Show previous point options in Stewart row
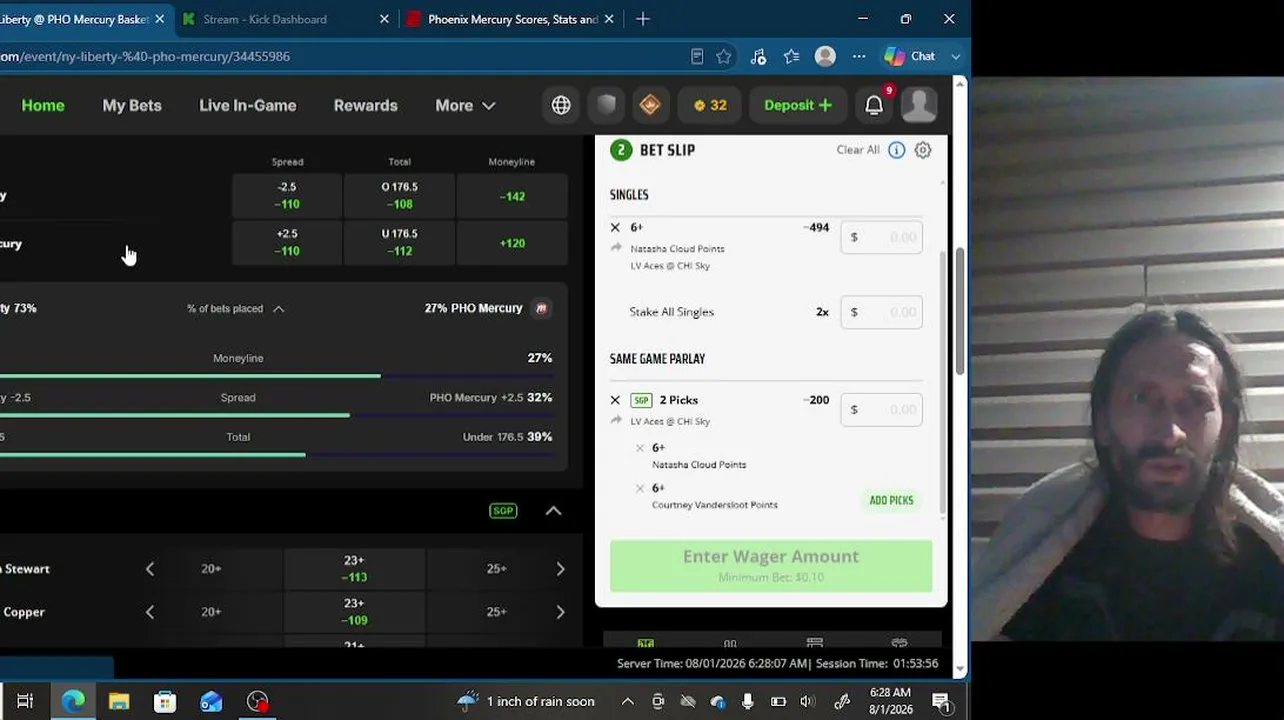 150,569
